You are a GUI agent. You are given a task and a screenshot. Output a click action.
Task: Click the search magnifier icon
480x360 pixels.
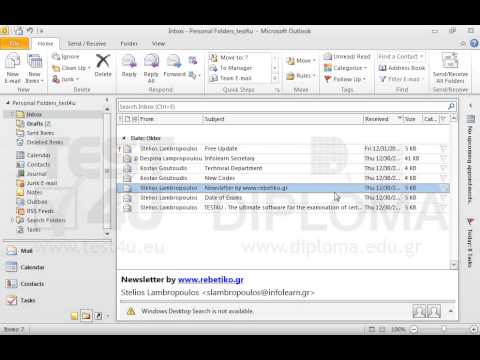tap(451, 106)
